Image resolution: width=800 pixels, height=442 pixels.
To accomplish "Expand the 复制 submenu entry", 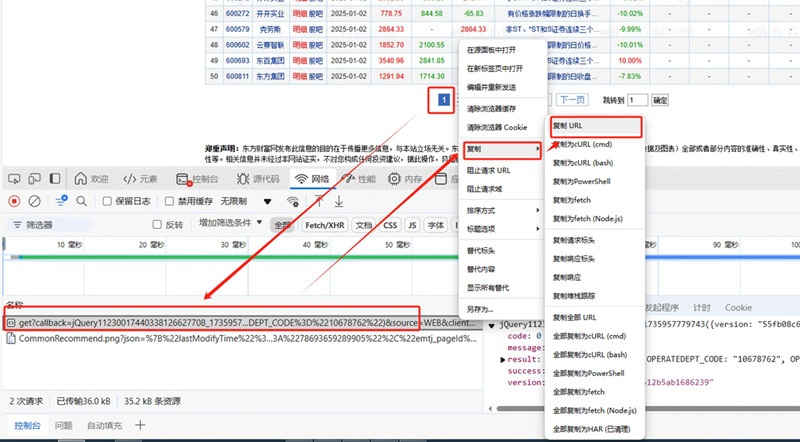I will 502,149.
